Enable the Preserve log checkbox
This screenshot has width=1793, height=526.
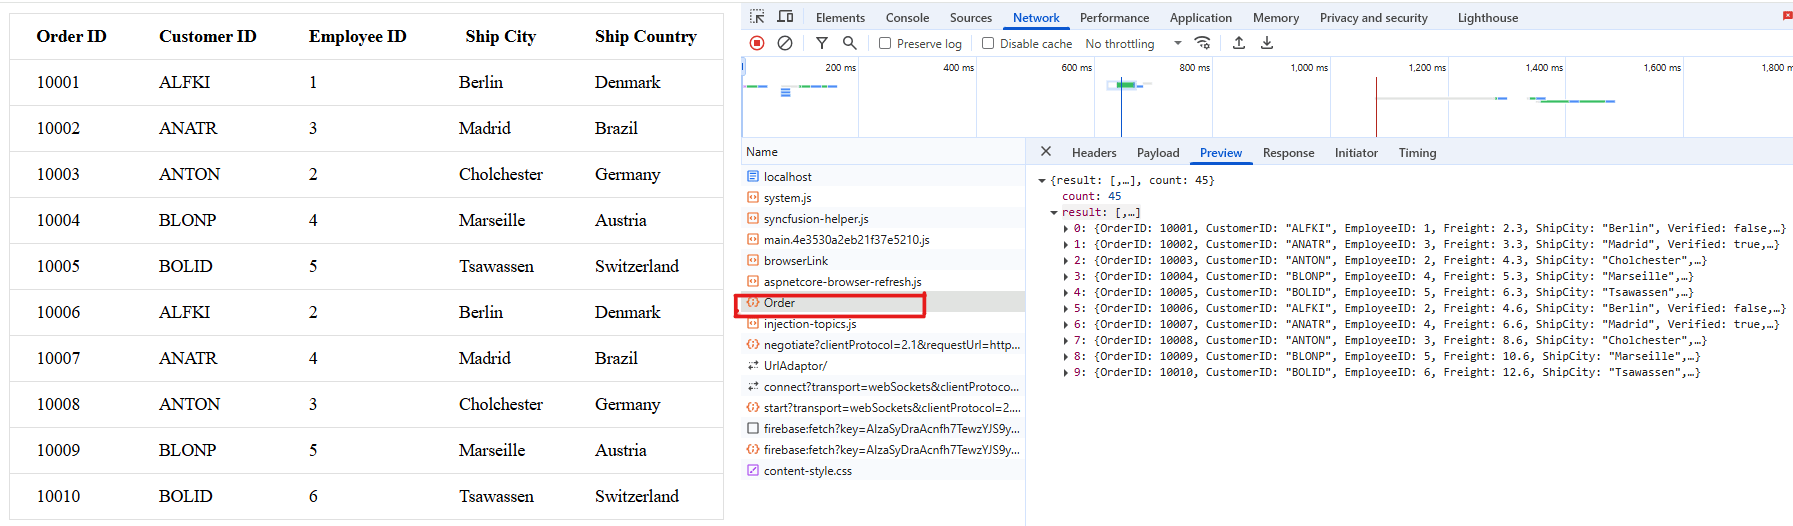[x=885, y=44]
